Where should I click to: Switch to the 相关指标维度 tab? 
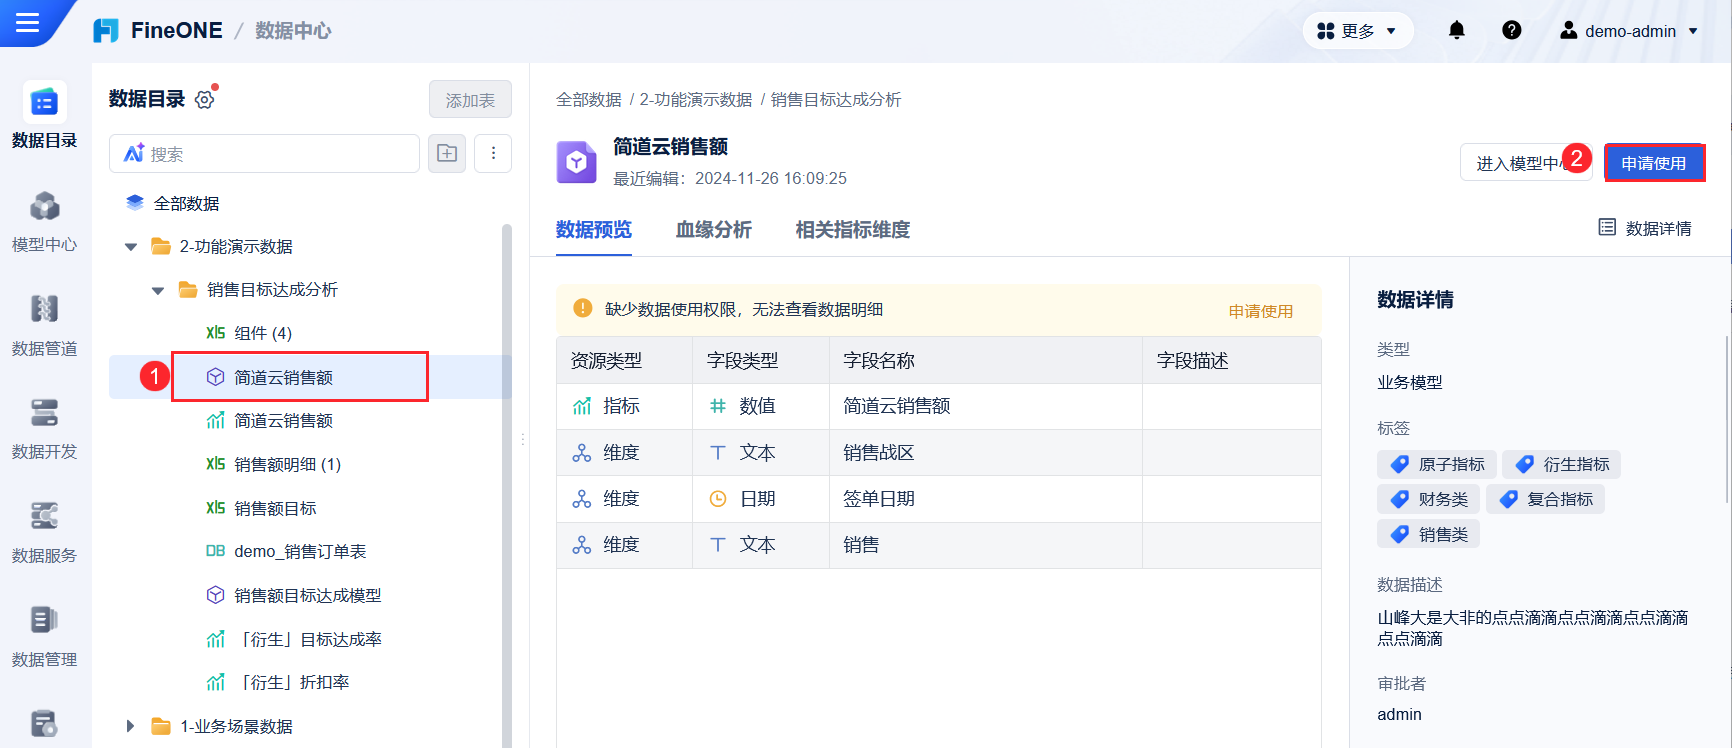pyautogui.click(x=853, y=230)
